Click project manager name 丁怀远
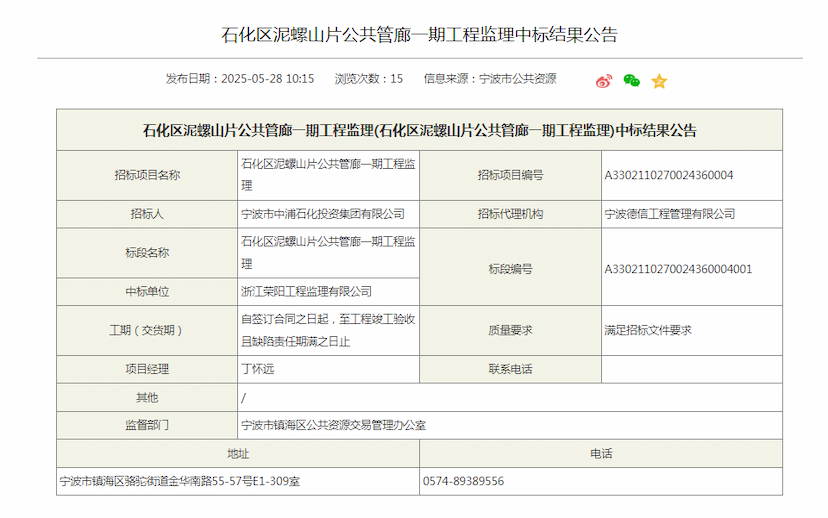The height and width of the screenshot is (518, 828). [x=258, y=369]
